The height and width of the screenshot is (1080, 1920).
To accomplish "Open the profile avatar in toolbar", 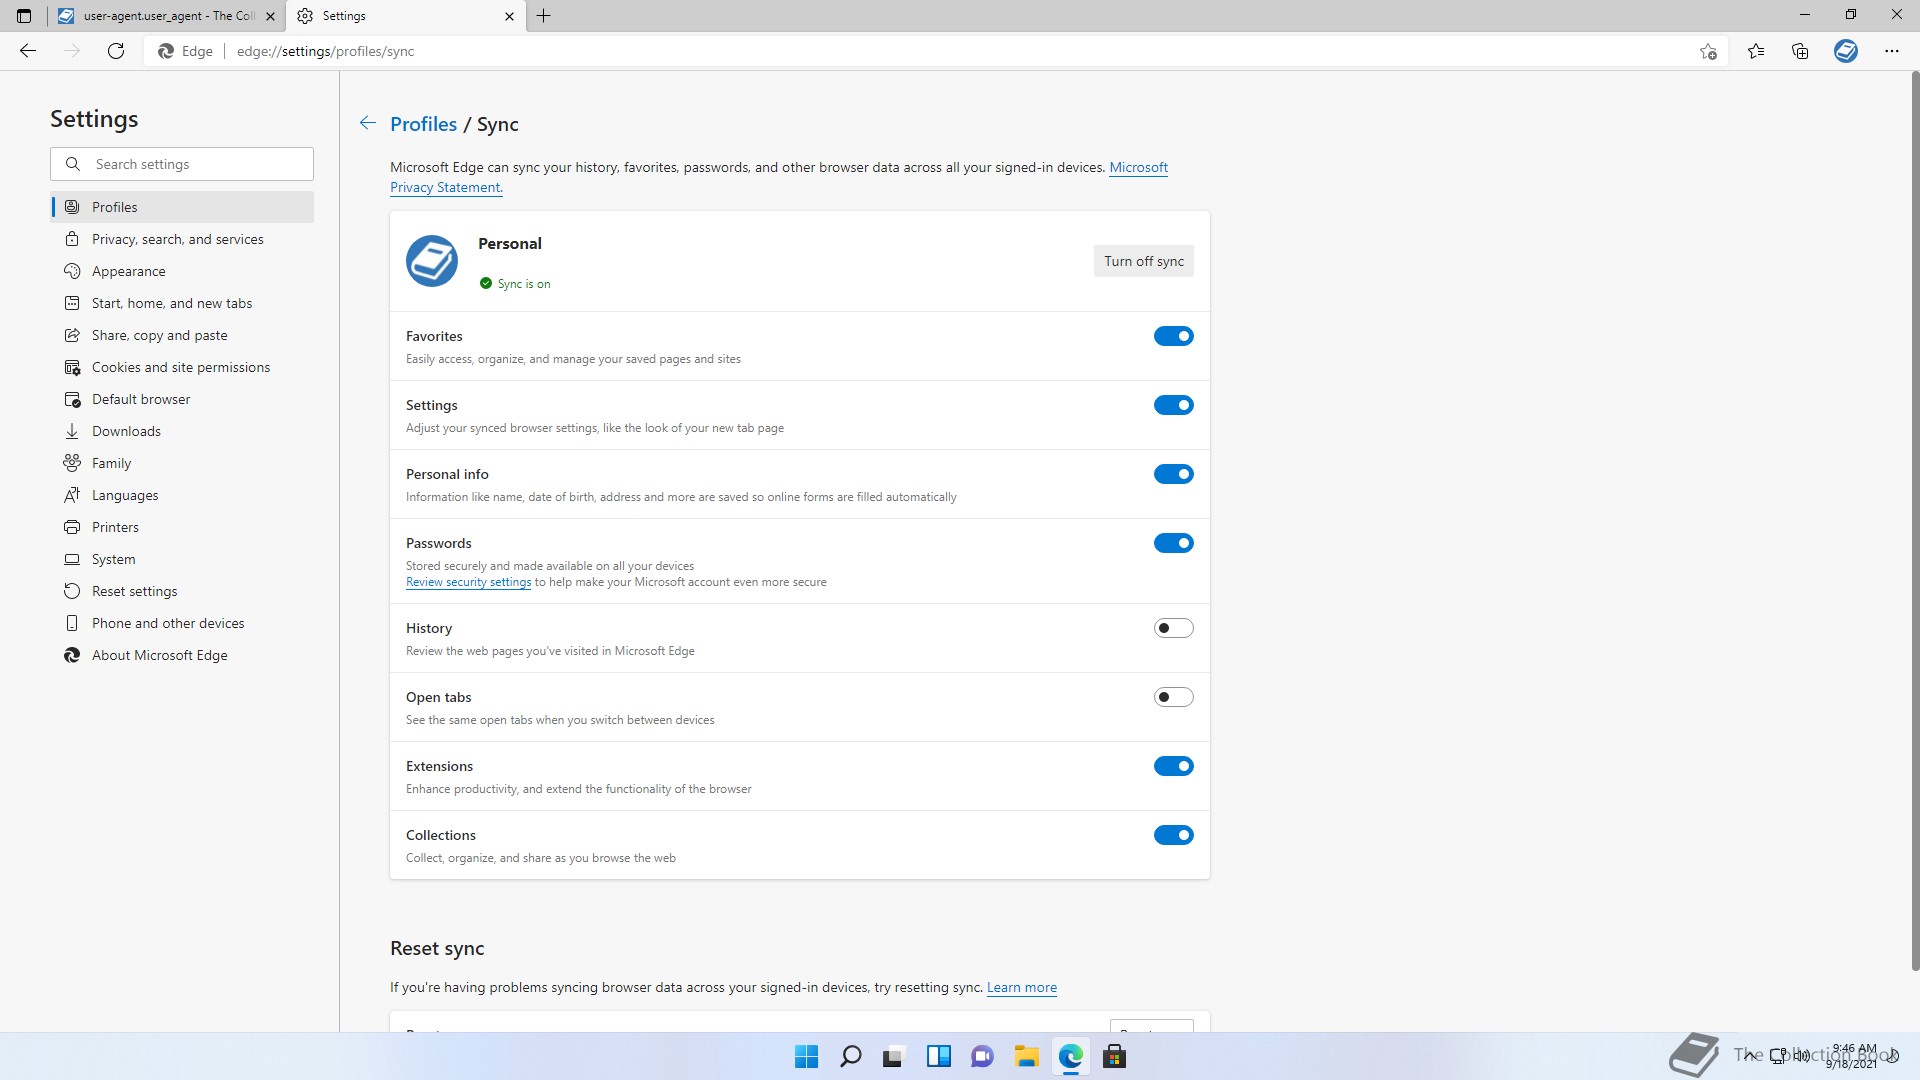I will (1846, 51).
